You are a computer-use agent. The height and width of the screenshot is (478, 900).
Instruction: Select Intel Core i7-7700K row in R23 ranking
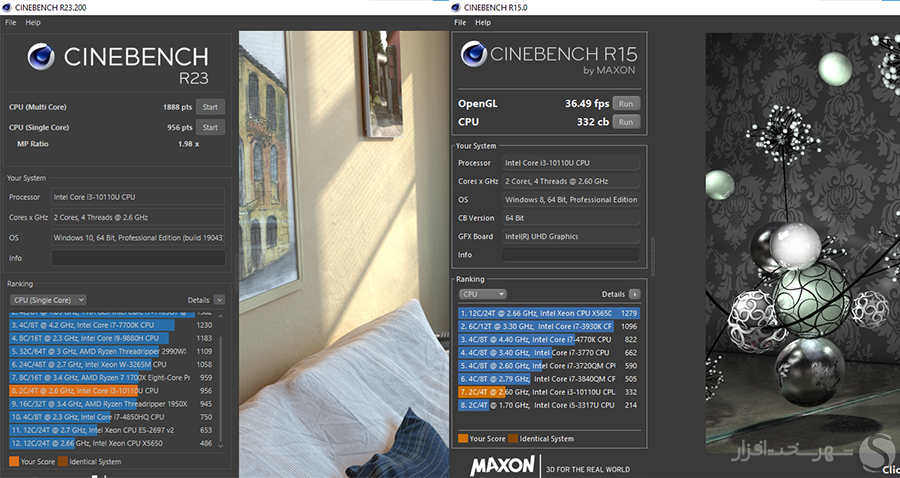click(112, 325)
